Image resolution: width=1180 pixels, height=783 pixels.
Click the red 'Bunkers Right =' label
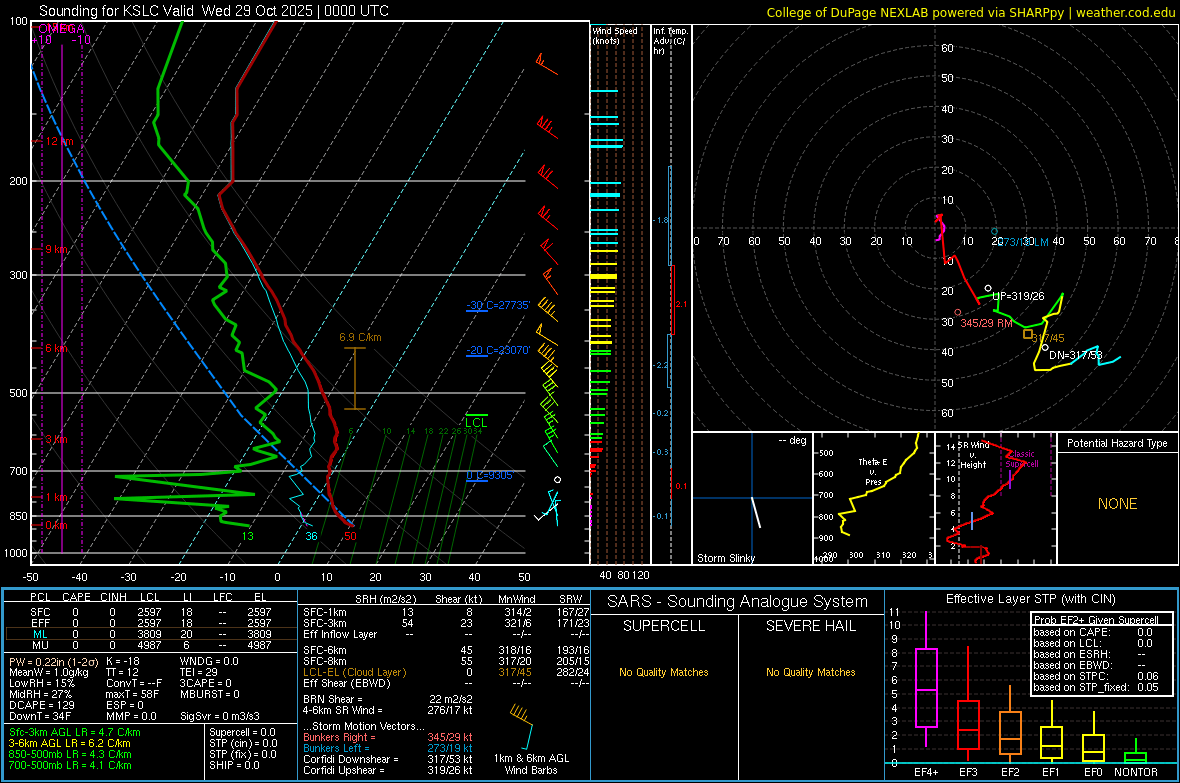[x=339, y=737]
